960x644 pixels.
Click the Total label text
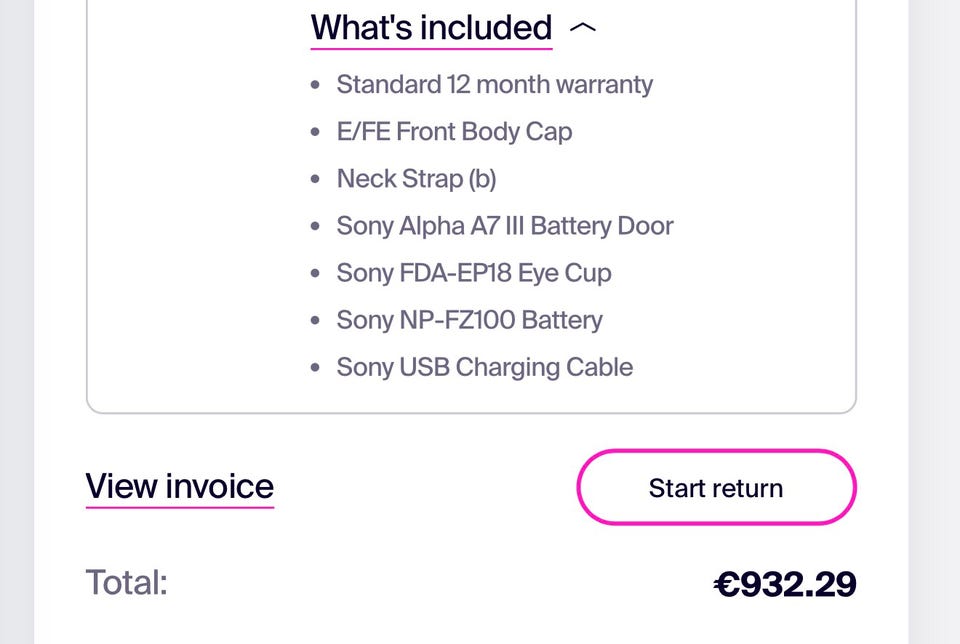126,582
